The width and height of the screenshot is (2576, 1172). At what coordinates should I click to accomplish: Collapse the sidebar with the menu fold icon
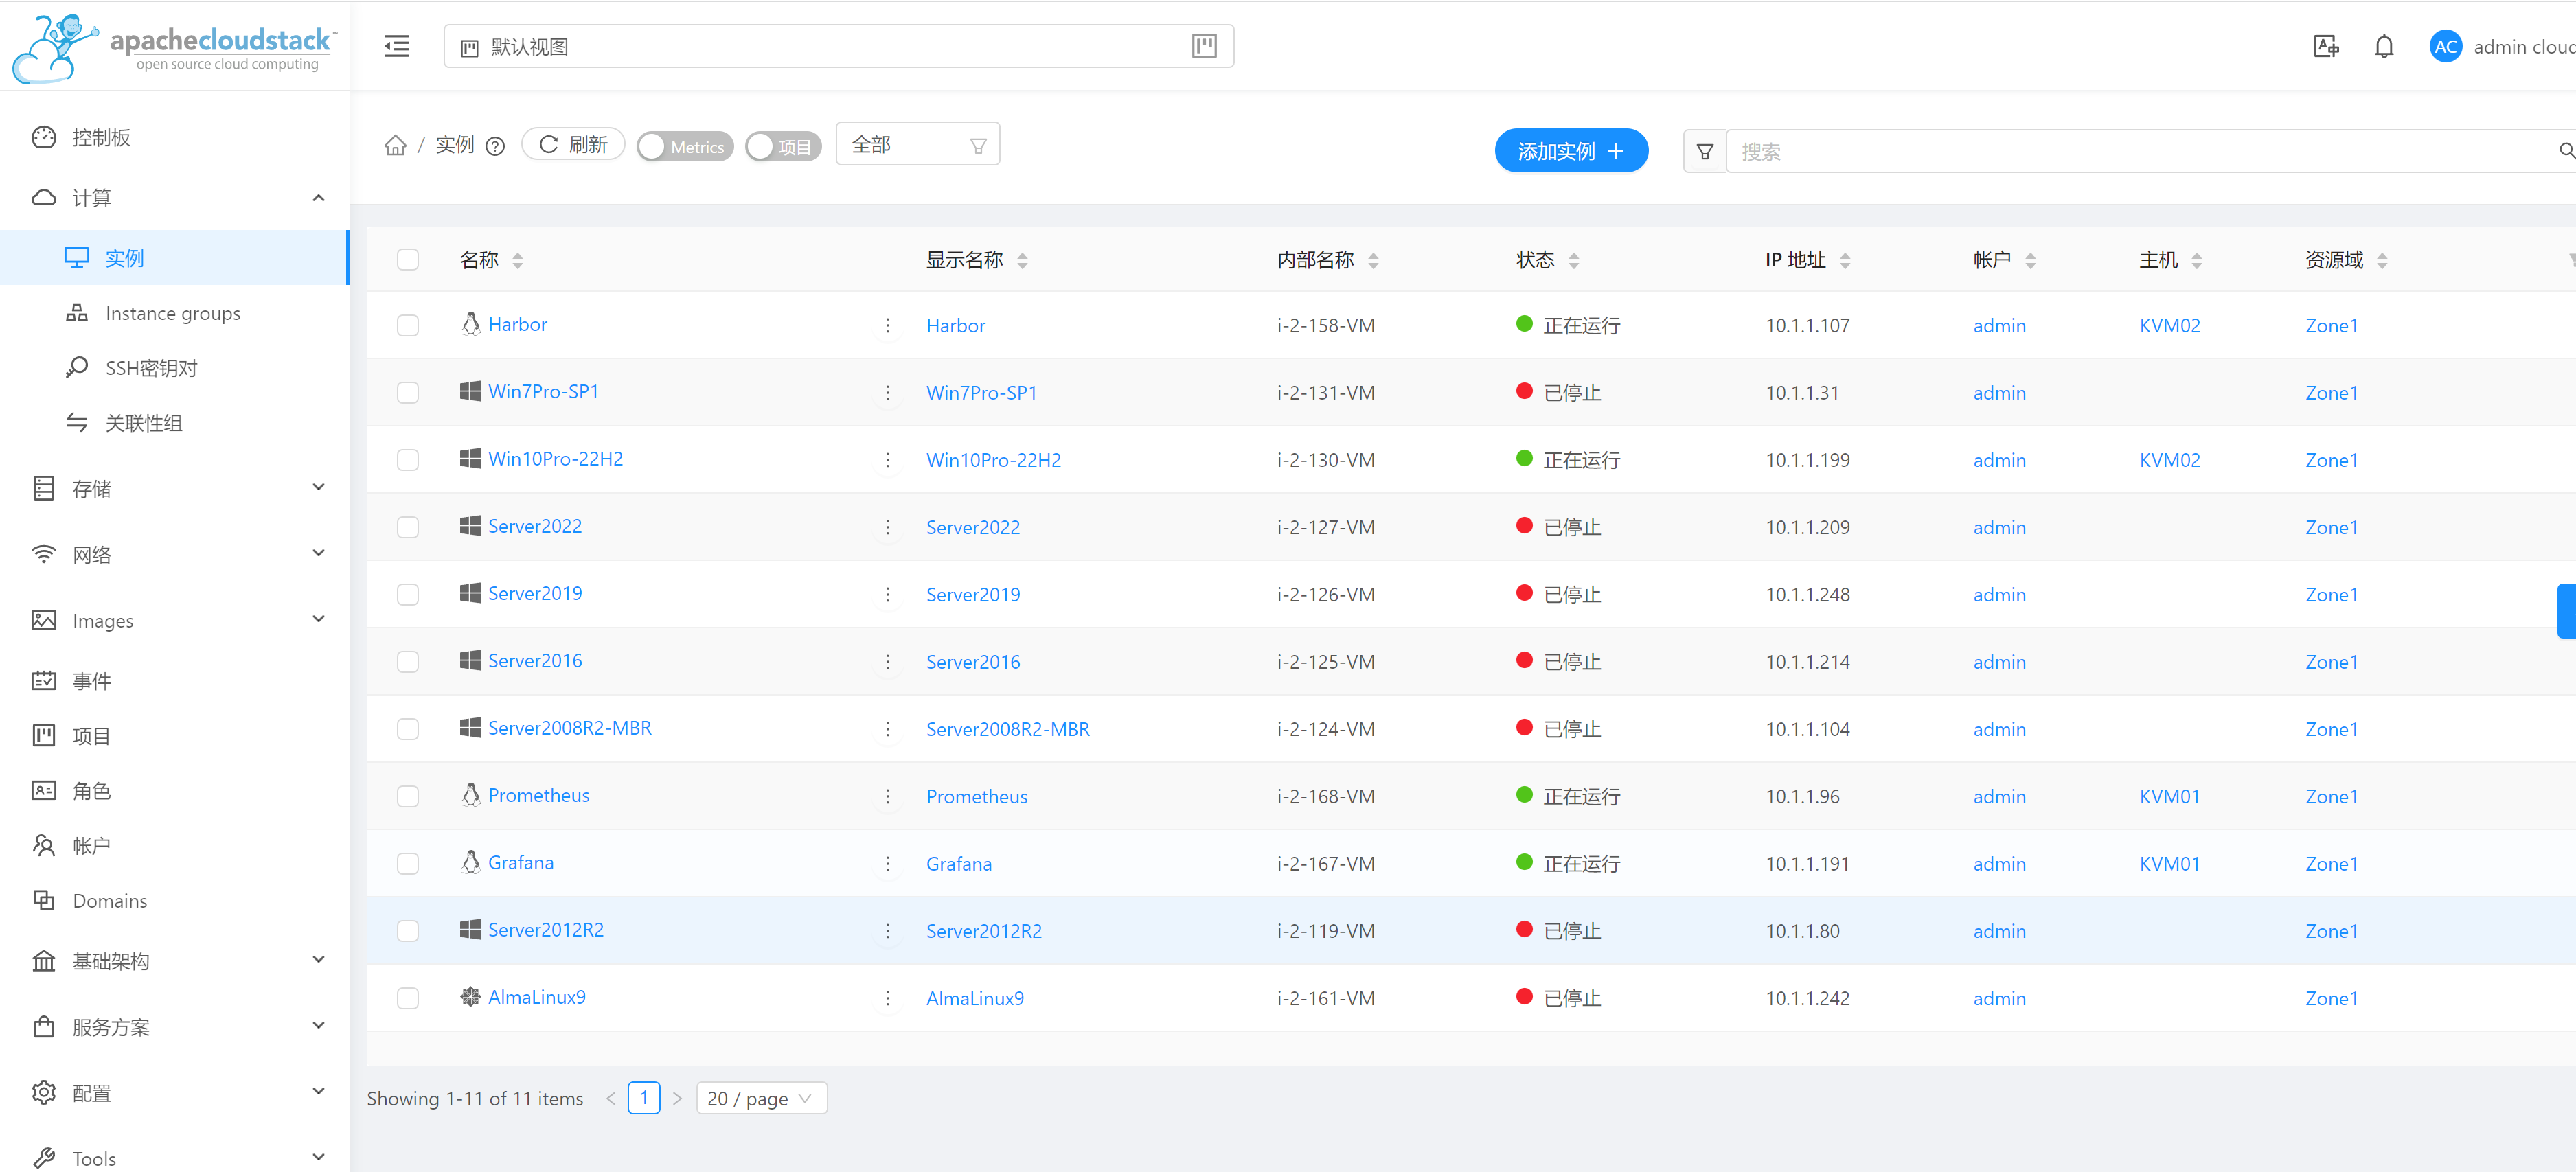pos(397,46)
